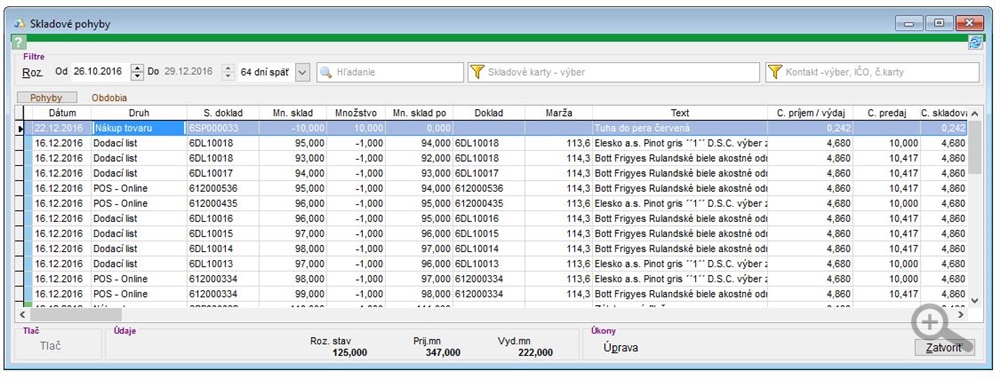The width and height of the screenshot is (1000, 378).
Task: Click the Hľadanie search input field
Action: click(390, 72)
